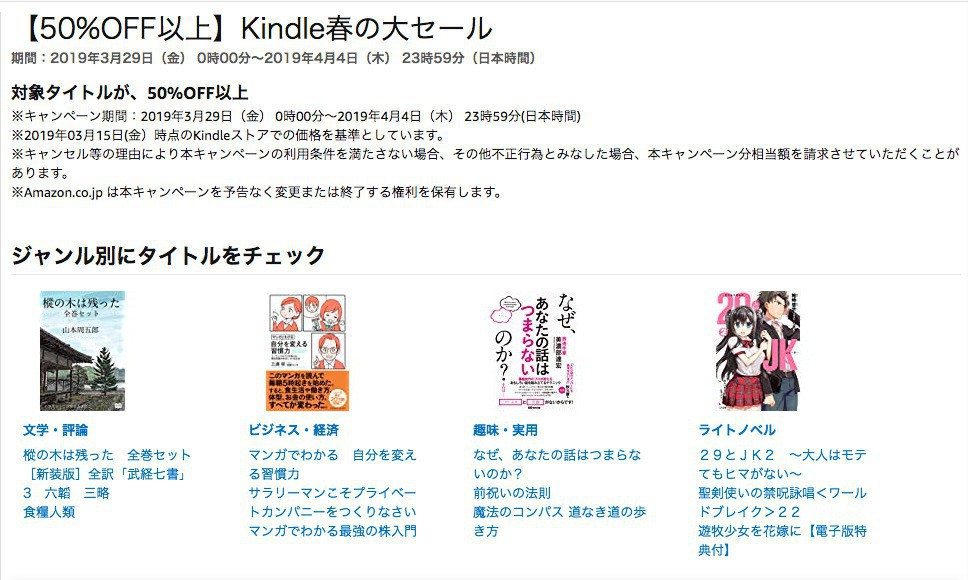
Task: Select サラリーマンこそプライベートカンパニー title link
Action: (x=333, y=502)
